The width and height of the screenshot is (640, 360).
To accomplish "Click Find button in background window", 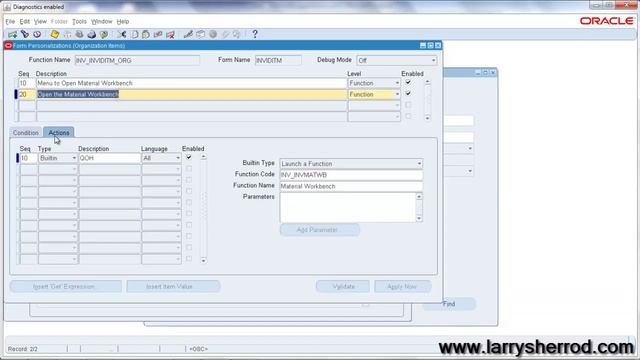I will click(449, 304).
